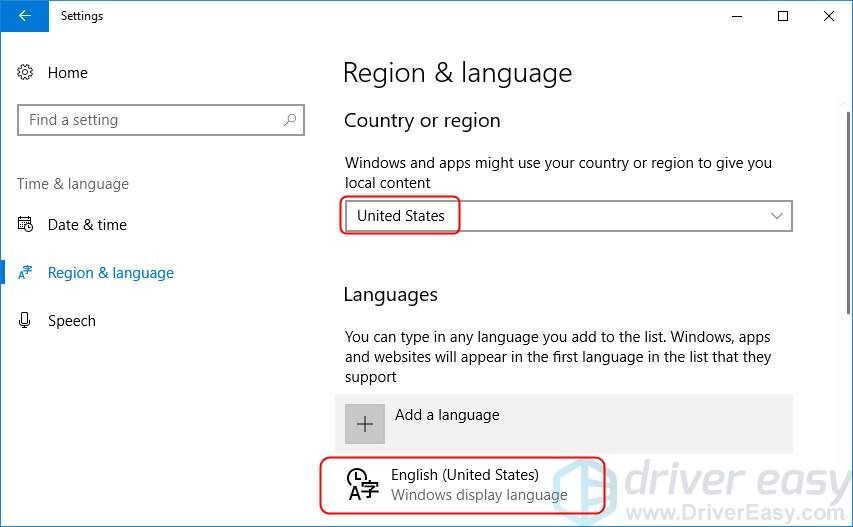Click the Speech microphone icon
The height and width of the screenshot is (527, 853).
coord(24,320)
